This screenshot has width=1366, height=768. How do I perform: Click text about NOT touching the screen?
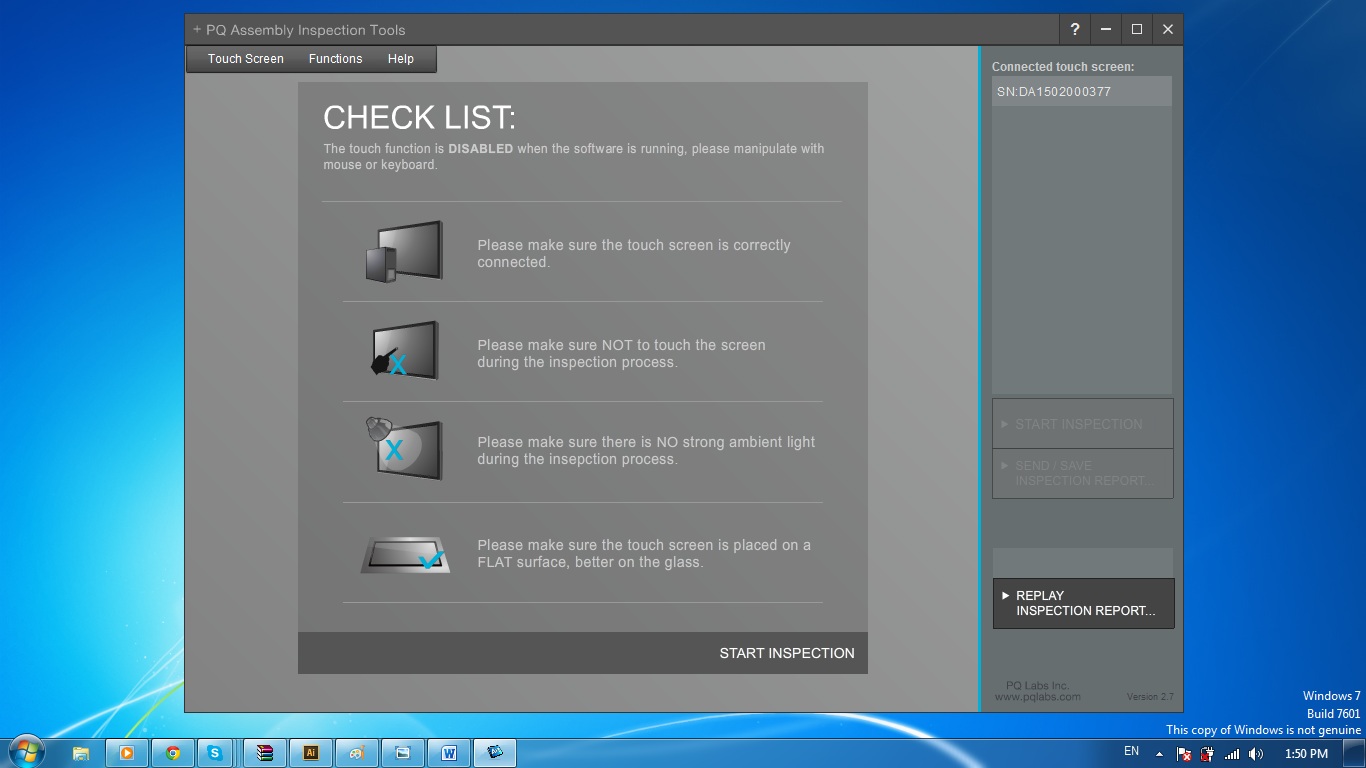click(x=621, y=353)
